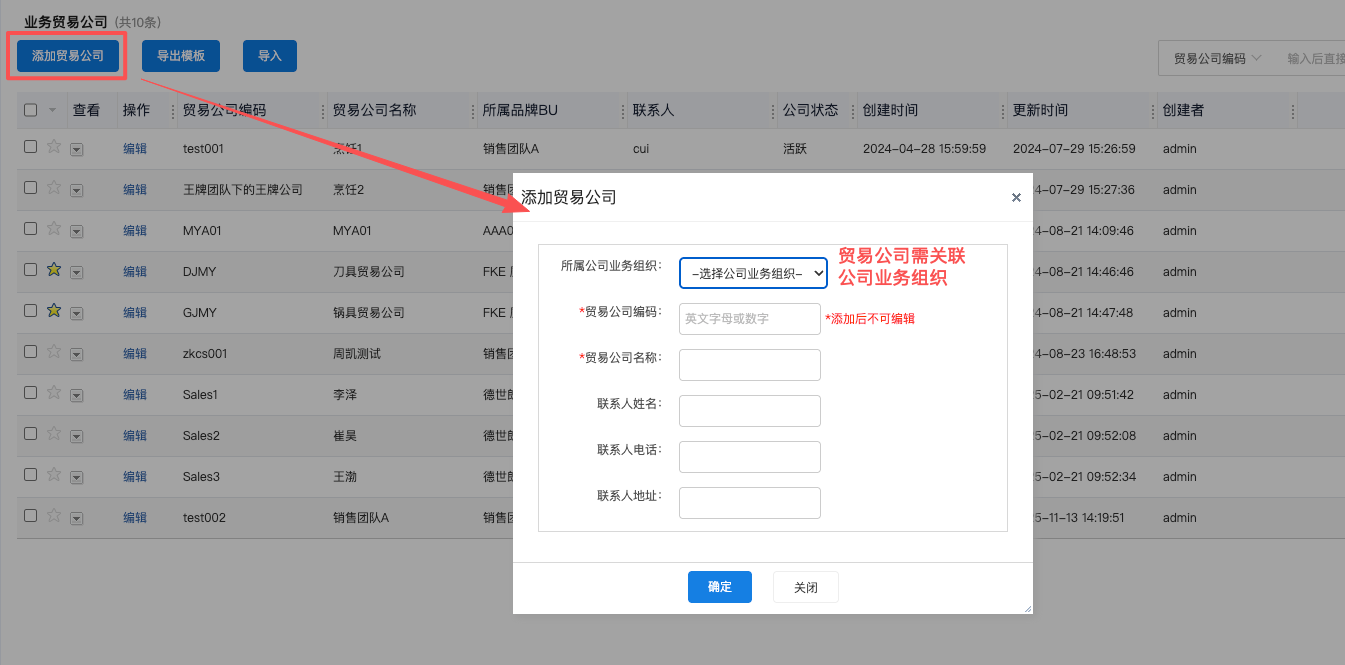The width and height of the screenshot is (1345, 665).
Task: Star the test001 row
Action: 54,147
